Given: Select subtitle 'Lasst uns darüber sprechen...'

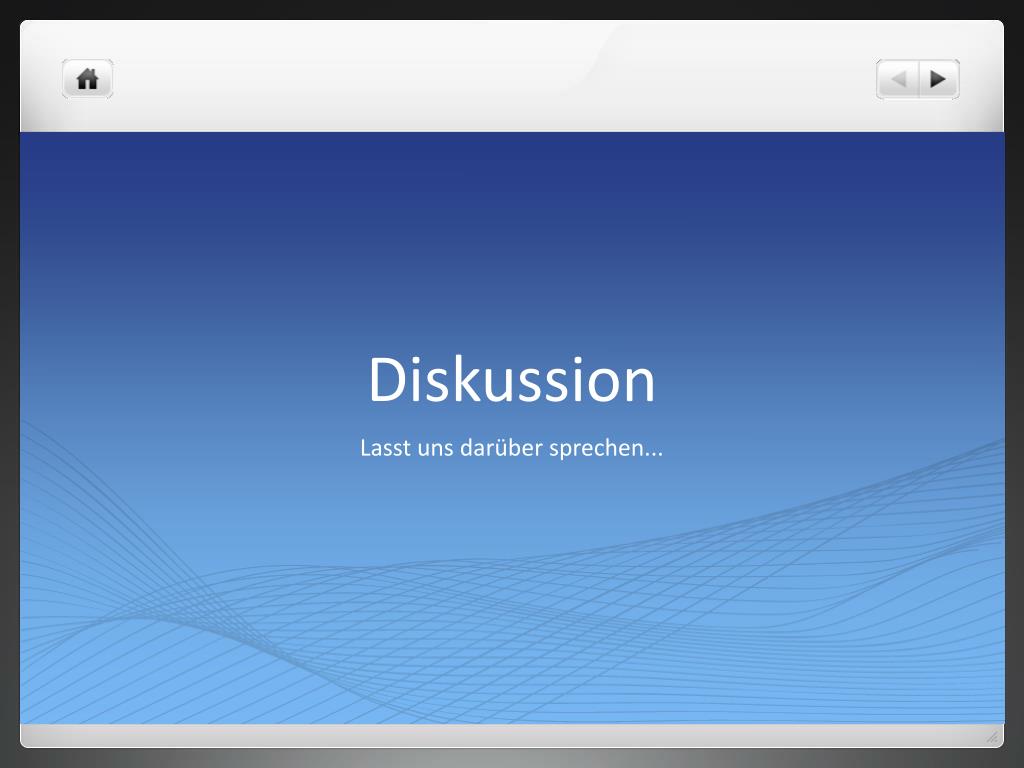Looking at the screenshot, I should click(511, 448).
